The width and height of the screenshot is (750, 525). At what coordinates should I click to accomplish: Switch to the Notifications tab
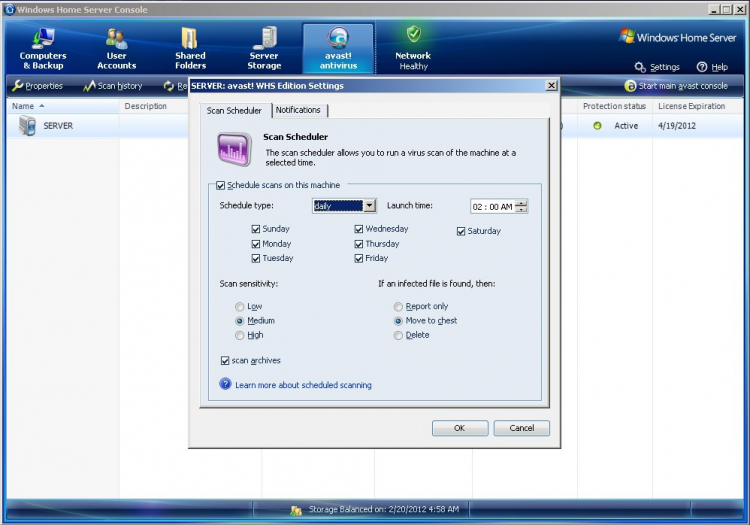(x=298, y=110)
